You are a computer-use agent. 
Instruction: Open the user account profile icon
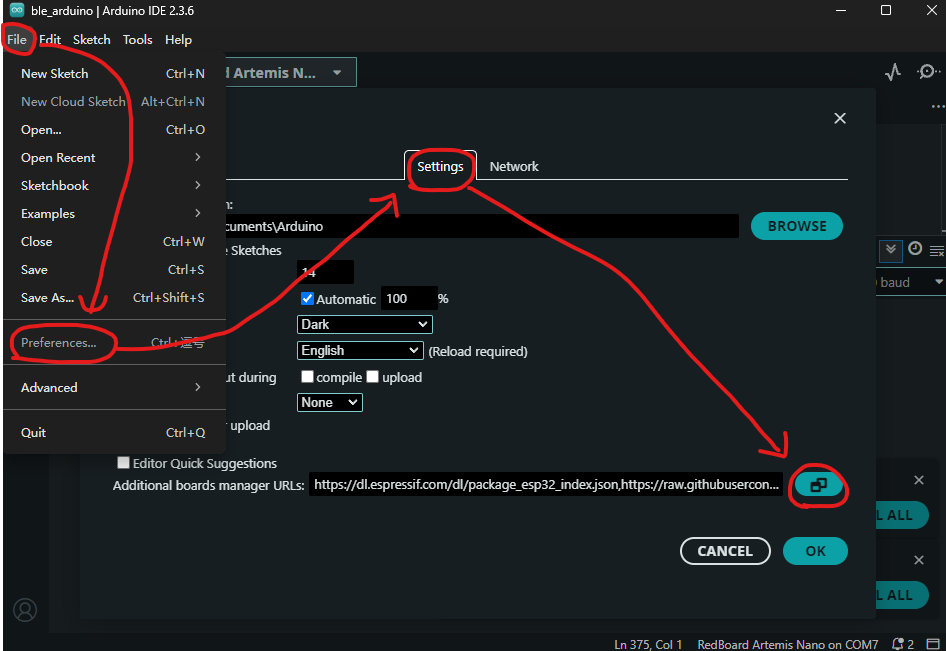tap(25, 609)
